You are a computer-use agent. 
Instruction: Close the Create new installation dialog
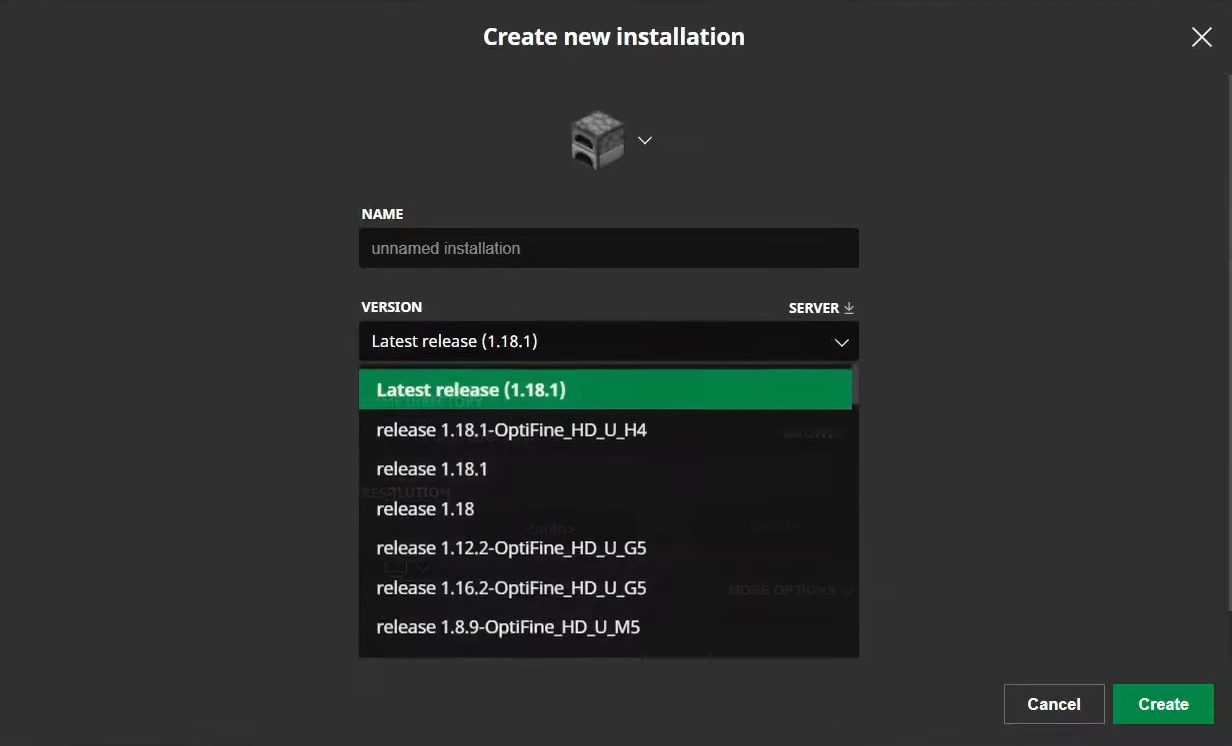point(1201,37)
